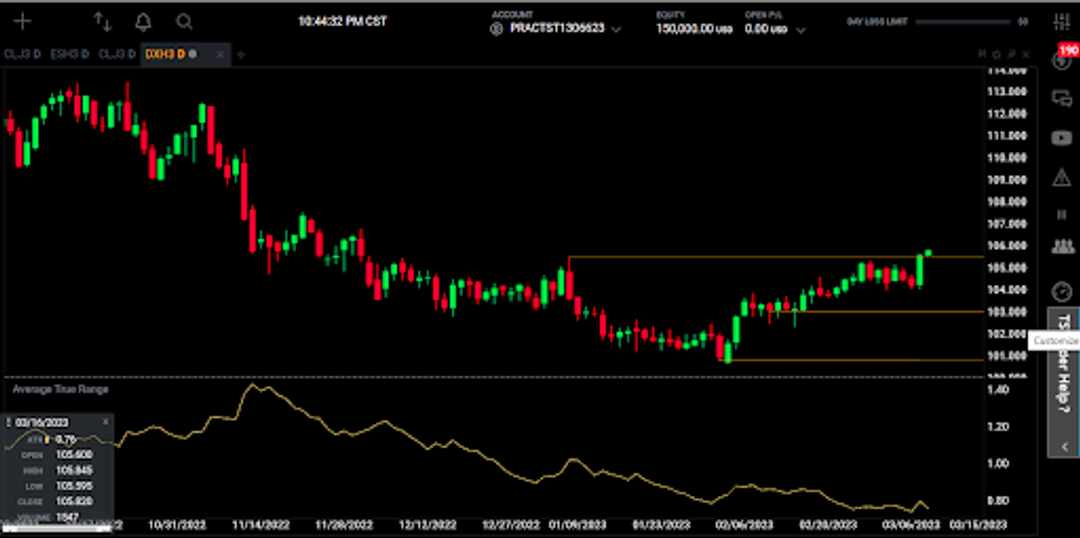Close the chart panel with the X

coord(1027,54)
